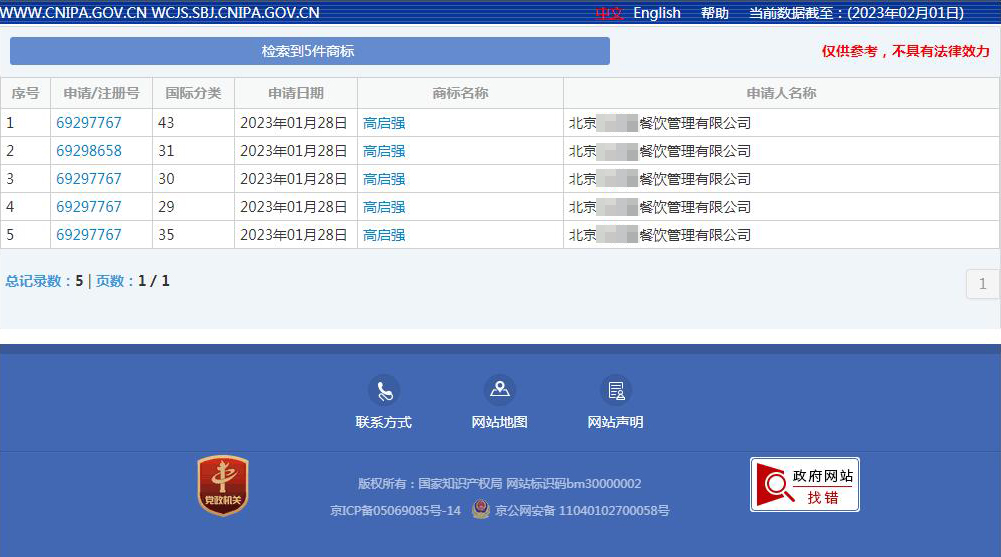Viewport: 1001px width, 557px height.
Task: Click the application date in row 1
Action: (294, 123)
